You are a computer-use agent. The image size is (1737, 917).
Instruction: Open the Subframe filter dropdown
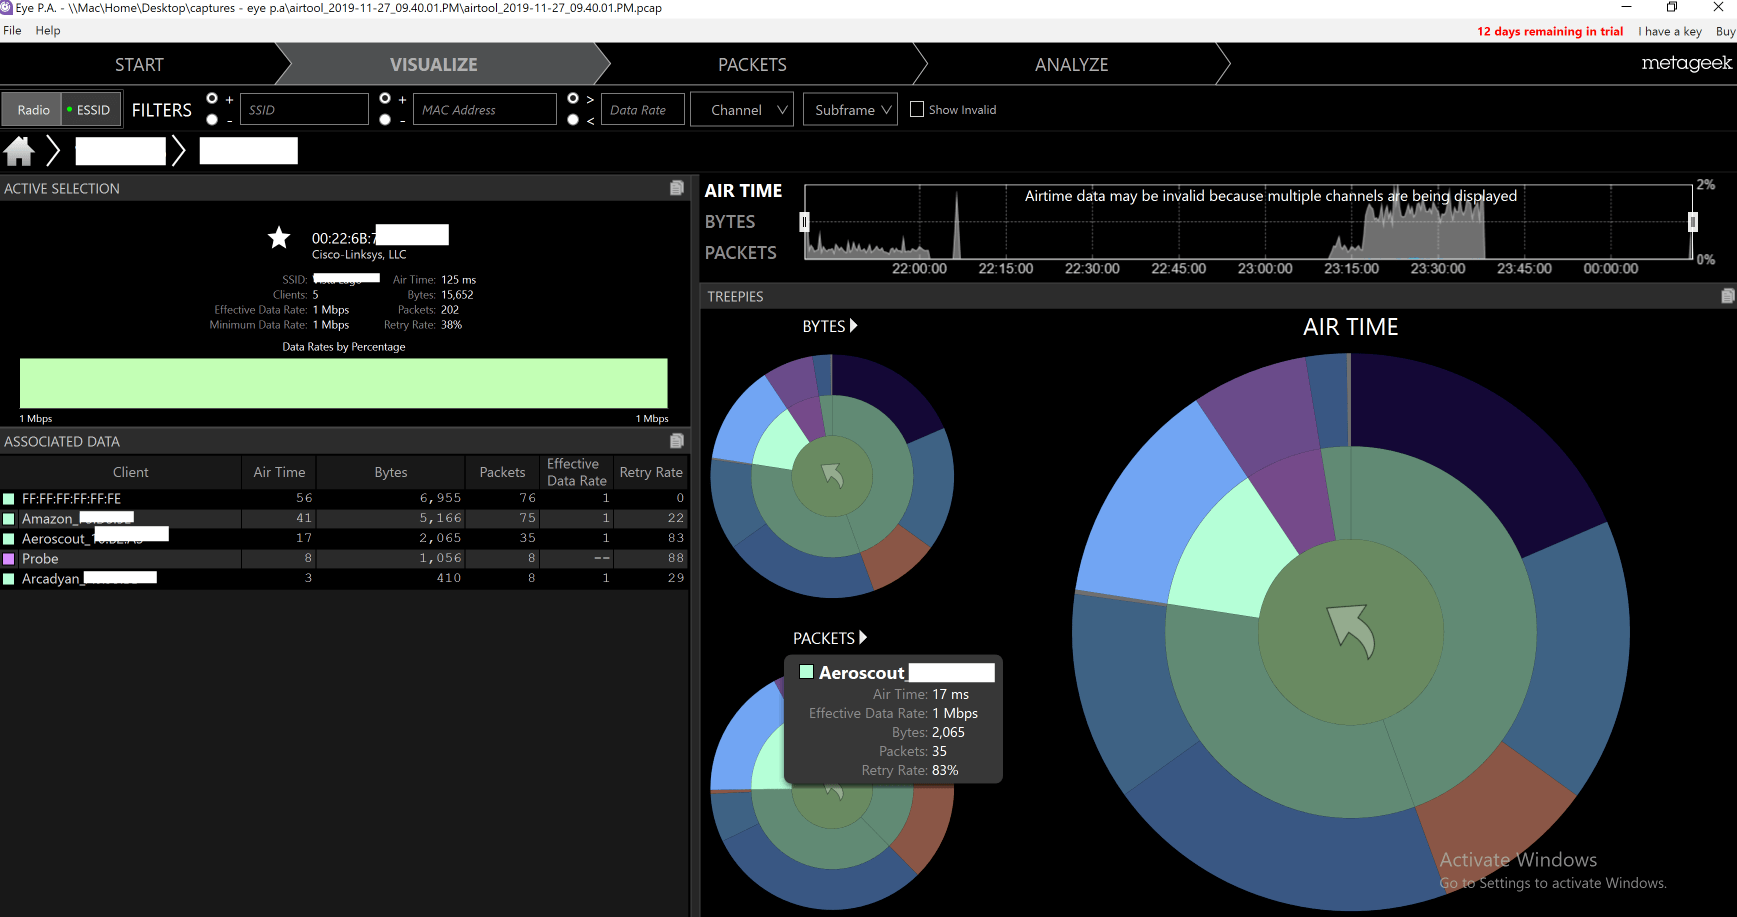tap(850, 110)
